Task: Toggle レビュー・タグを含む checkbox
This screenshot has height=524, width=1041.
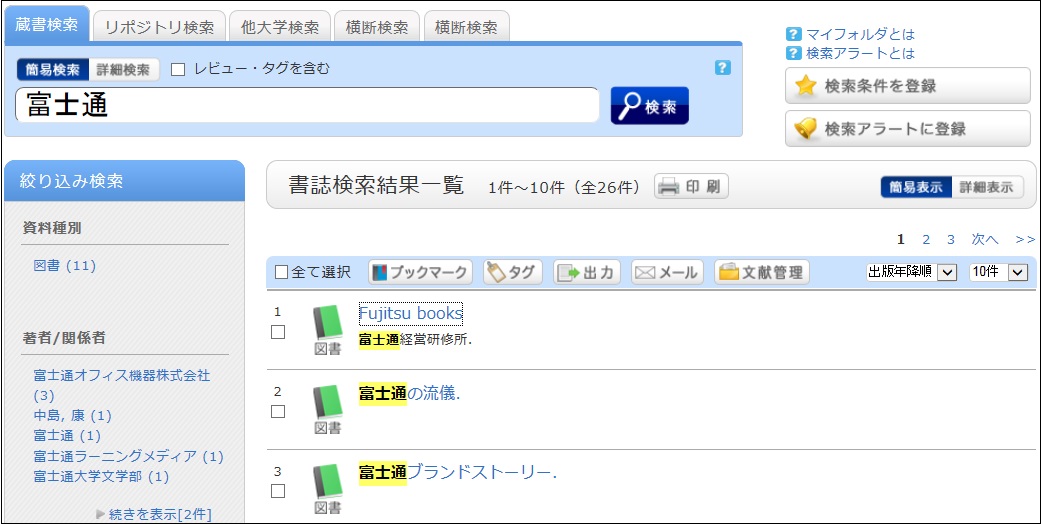Action: coord(178,69)
